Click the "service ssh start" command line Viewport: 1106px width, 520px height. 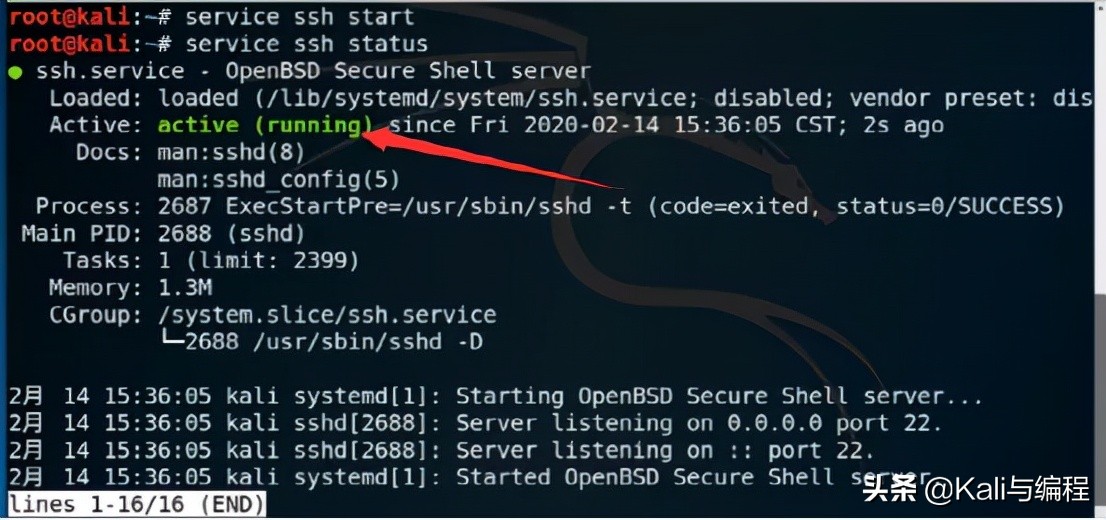(x=212, y=16)
